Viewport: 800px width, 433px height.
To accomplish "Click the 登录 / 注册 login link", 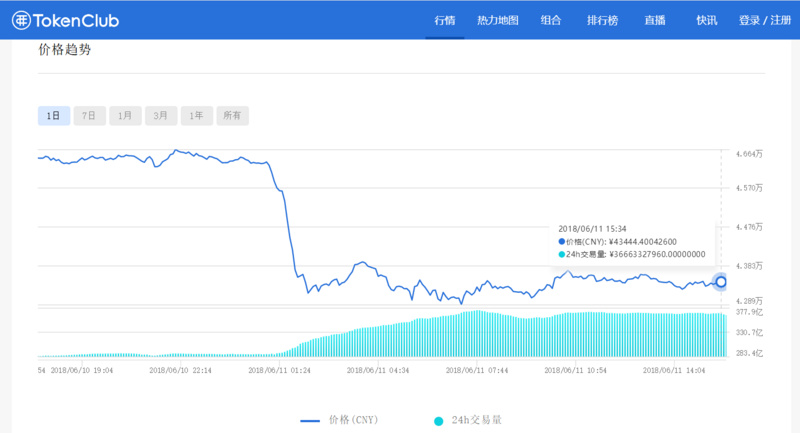I will (766, 21).
